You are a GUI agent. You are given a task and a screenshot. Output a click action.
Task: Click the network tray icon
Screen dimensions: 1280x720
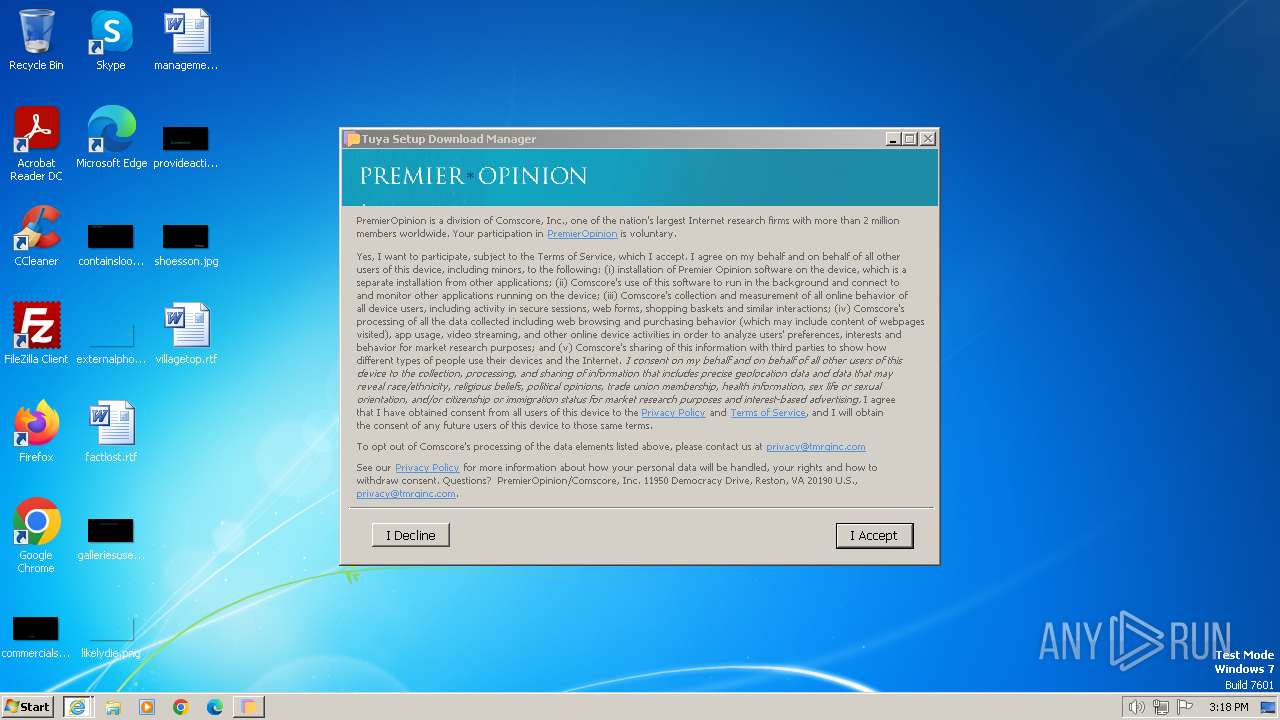(1161, 707)
